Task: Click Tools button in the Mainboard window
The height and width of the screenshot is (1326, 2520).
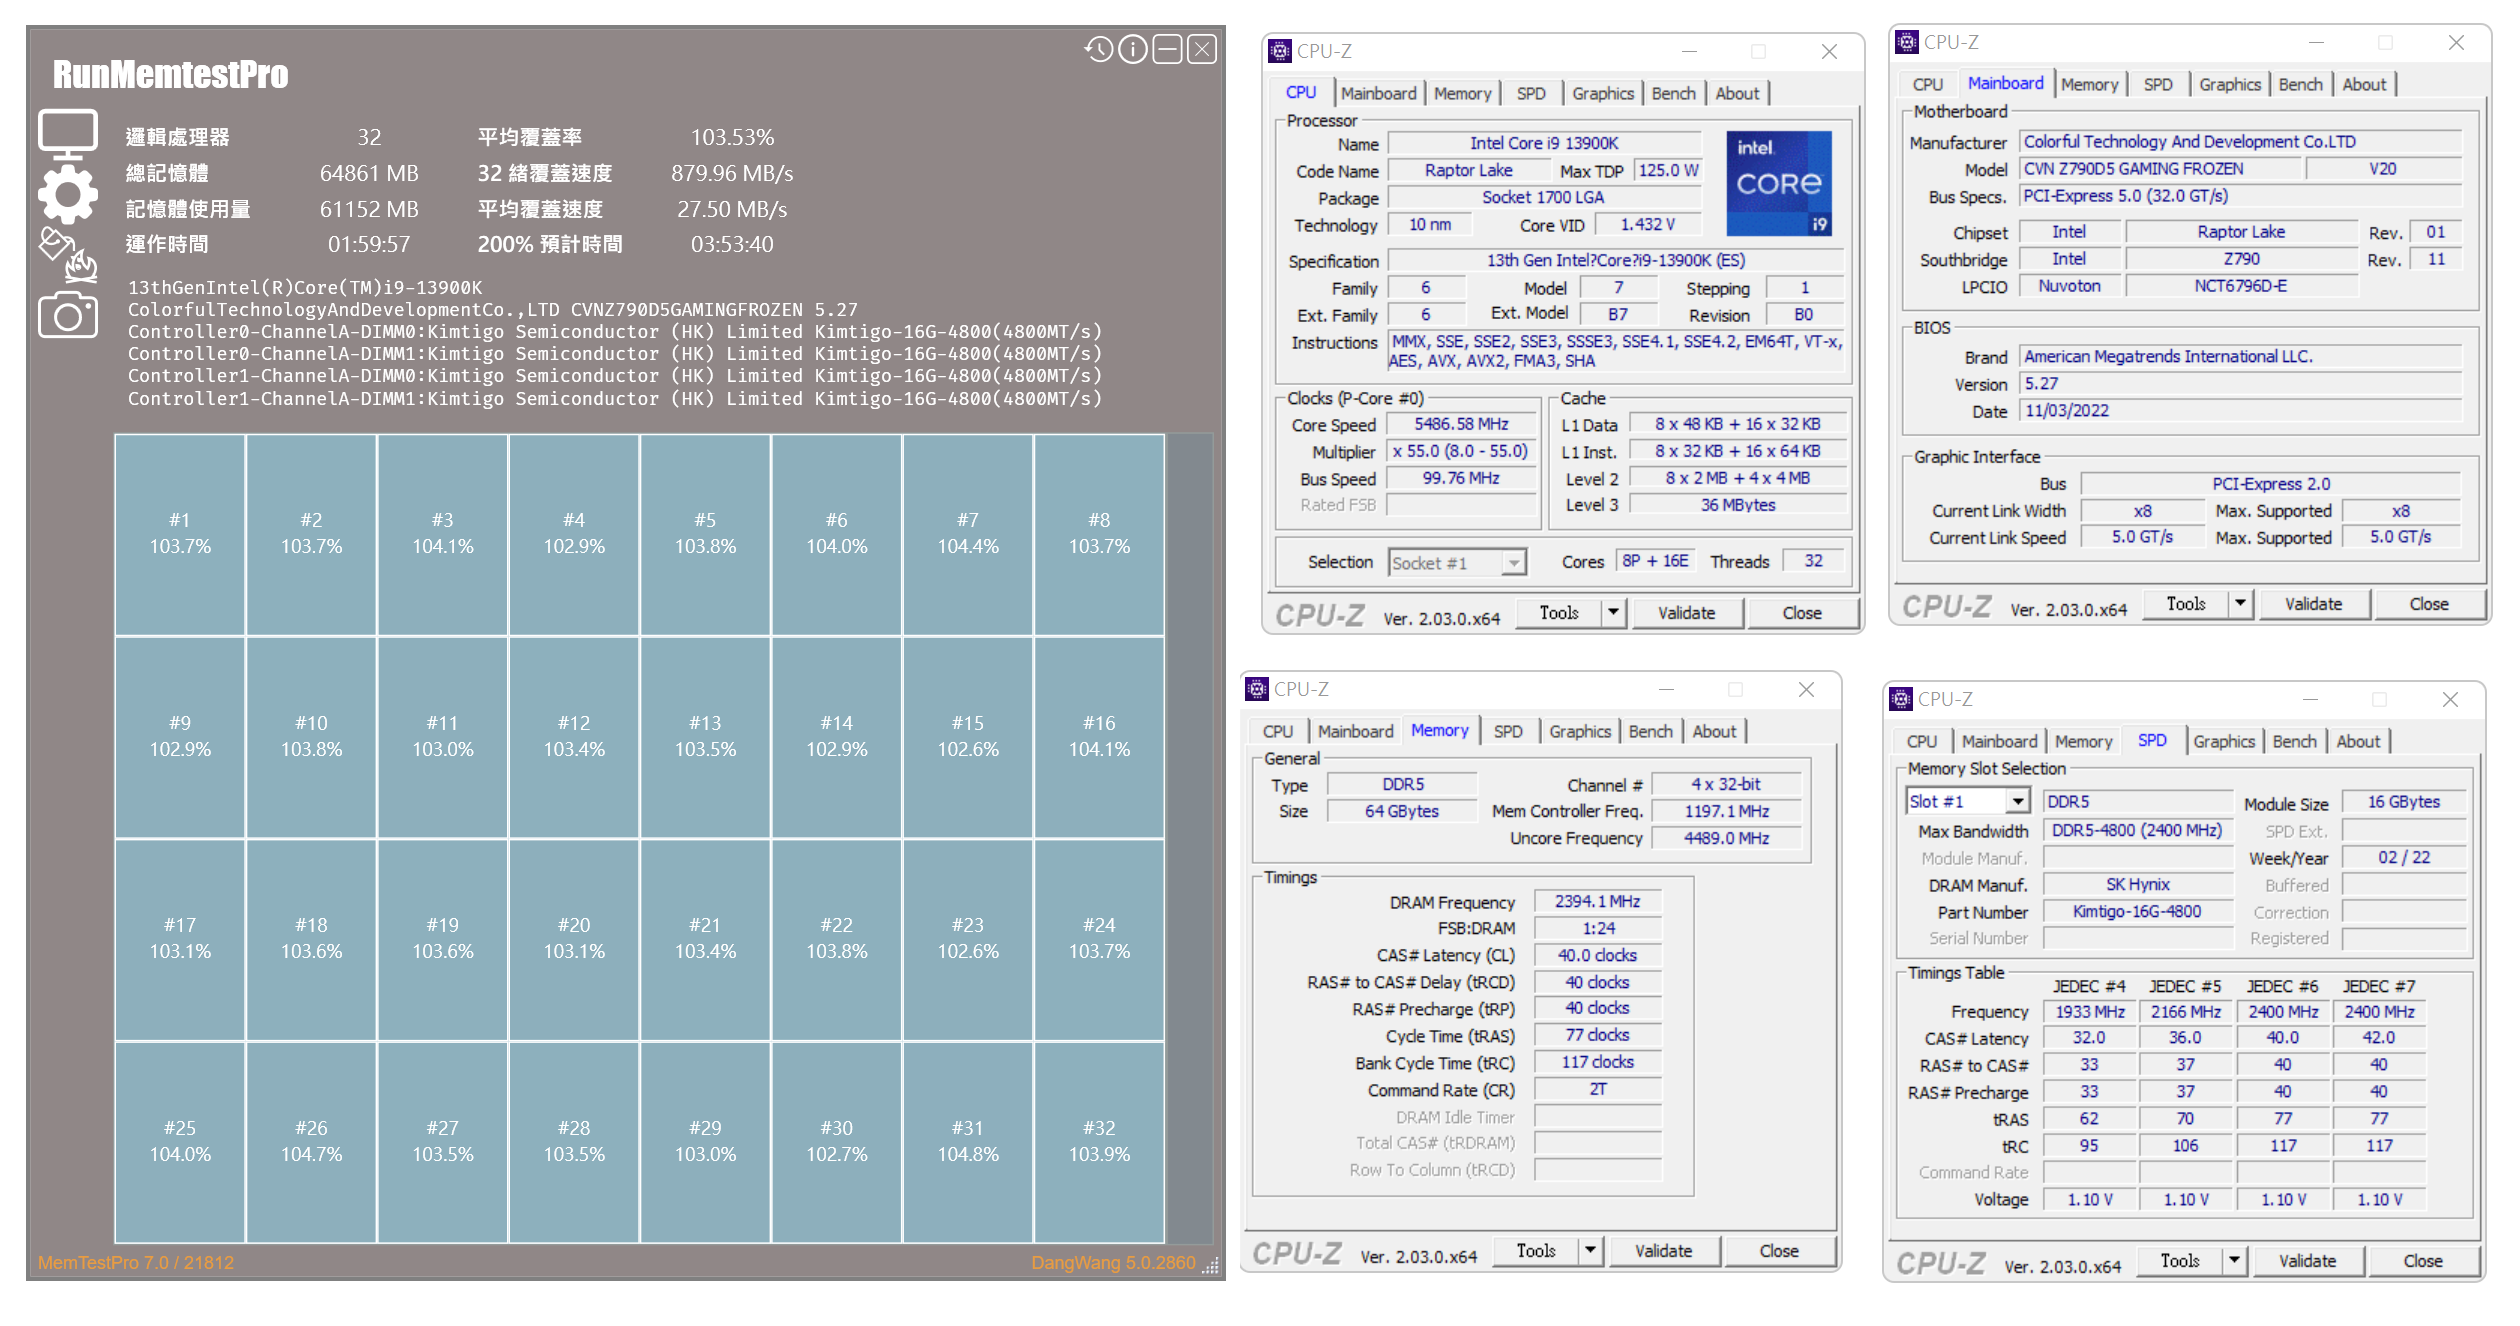Action: click(x=2185, y=604)
